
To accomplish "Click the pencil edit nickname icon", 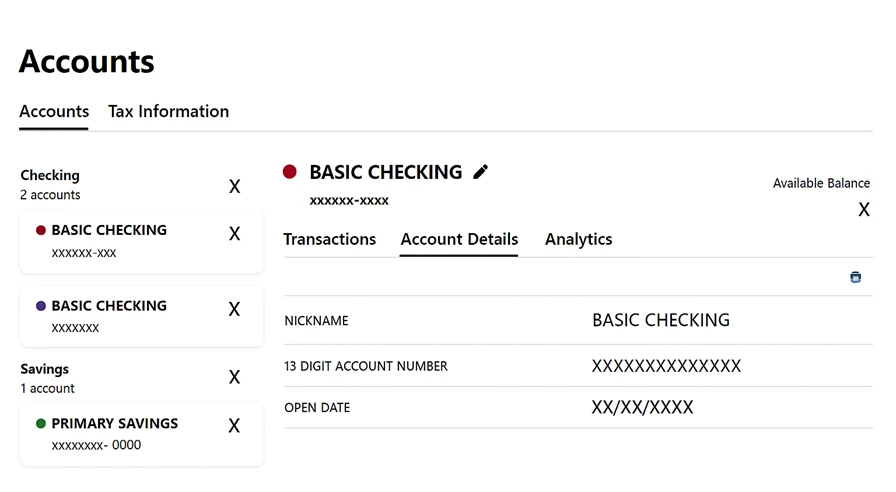I will tap(481, 172).
